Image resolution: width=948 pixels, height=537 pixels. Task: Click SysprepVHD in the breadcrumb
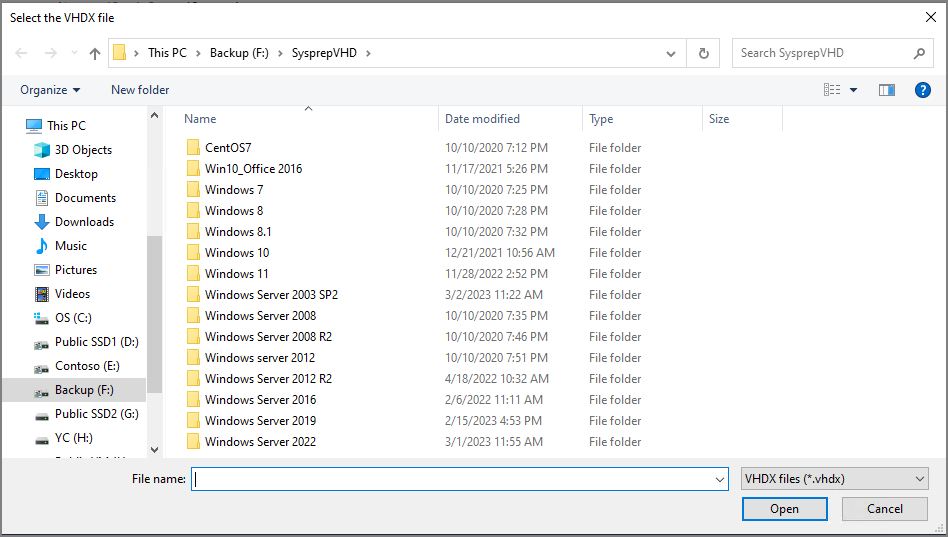tap(324, 53)
